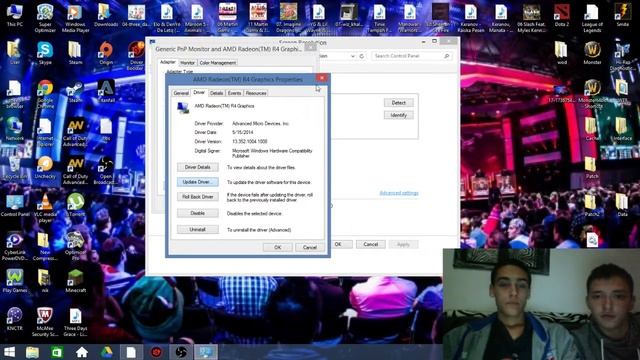Open the Play Games desktop shortcut
The width and height of the screenshot is (640, 360).
point(14,281)
